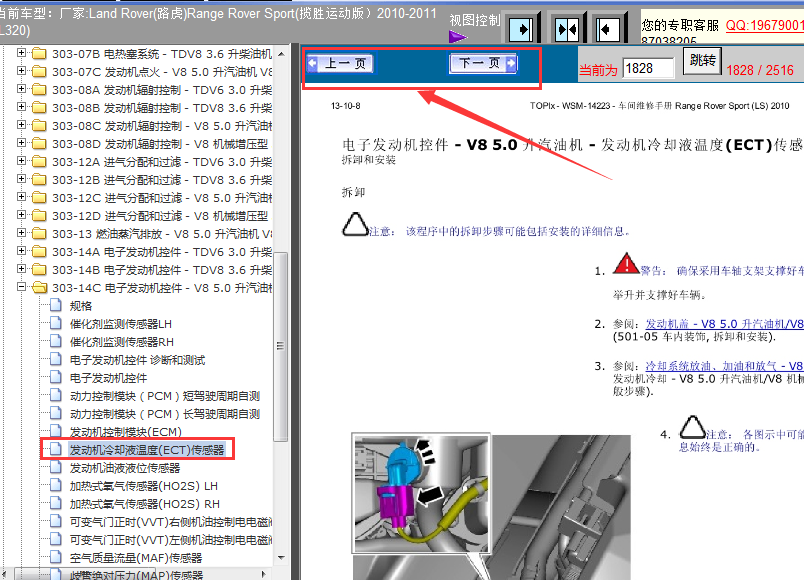804x580 pixels.
Task: Click folder icon of 303-12D 进气分配和过滤
Action: [39, 215]
